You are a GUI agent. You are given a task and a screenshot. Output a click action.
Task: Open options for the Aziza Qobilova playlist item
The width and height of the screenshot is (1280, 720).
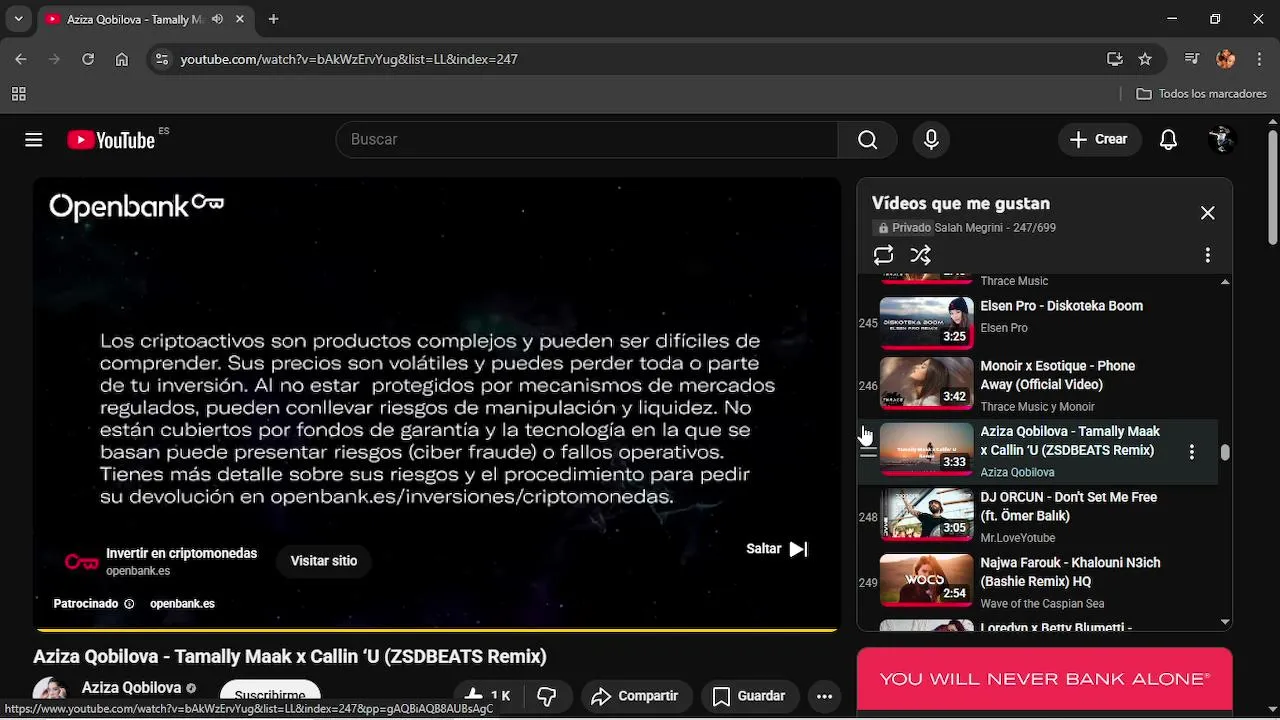tap(1191, 452)
